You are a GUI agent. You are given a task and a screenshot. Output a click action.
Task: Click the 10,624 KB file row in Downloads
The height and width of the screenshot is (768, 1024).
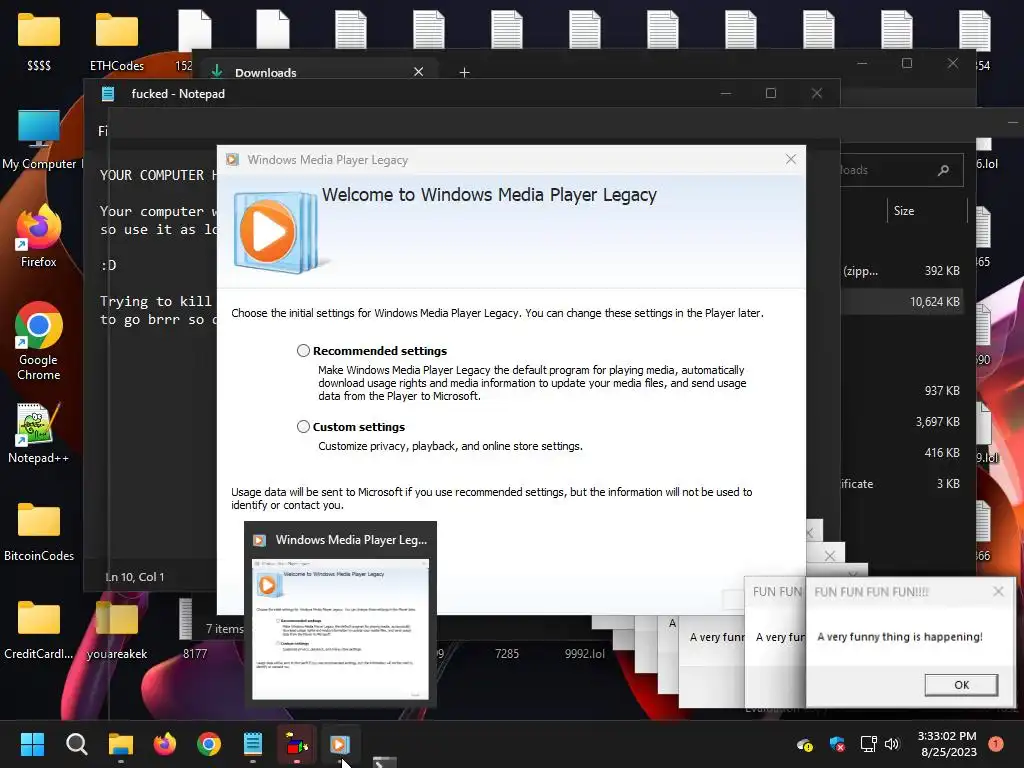[901, 302]
